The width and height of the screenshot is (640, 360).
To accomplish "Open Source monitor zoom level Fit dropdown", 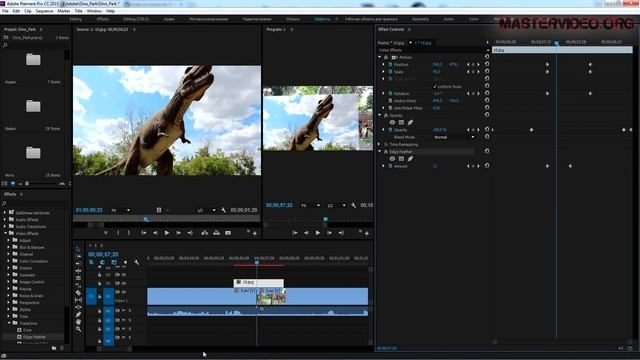I will click(121, 210).
